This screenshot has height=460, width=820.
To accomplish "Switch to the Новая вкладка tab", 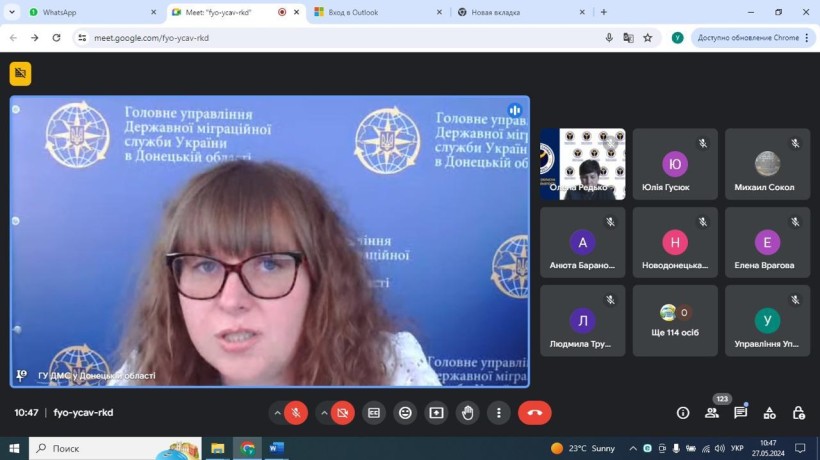I will (x=520, y=12).
